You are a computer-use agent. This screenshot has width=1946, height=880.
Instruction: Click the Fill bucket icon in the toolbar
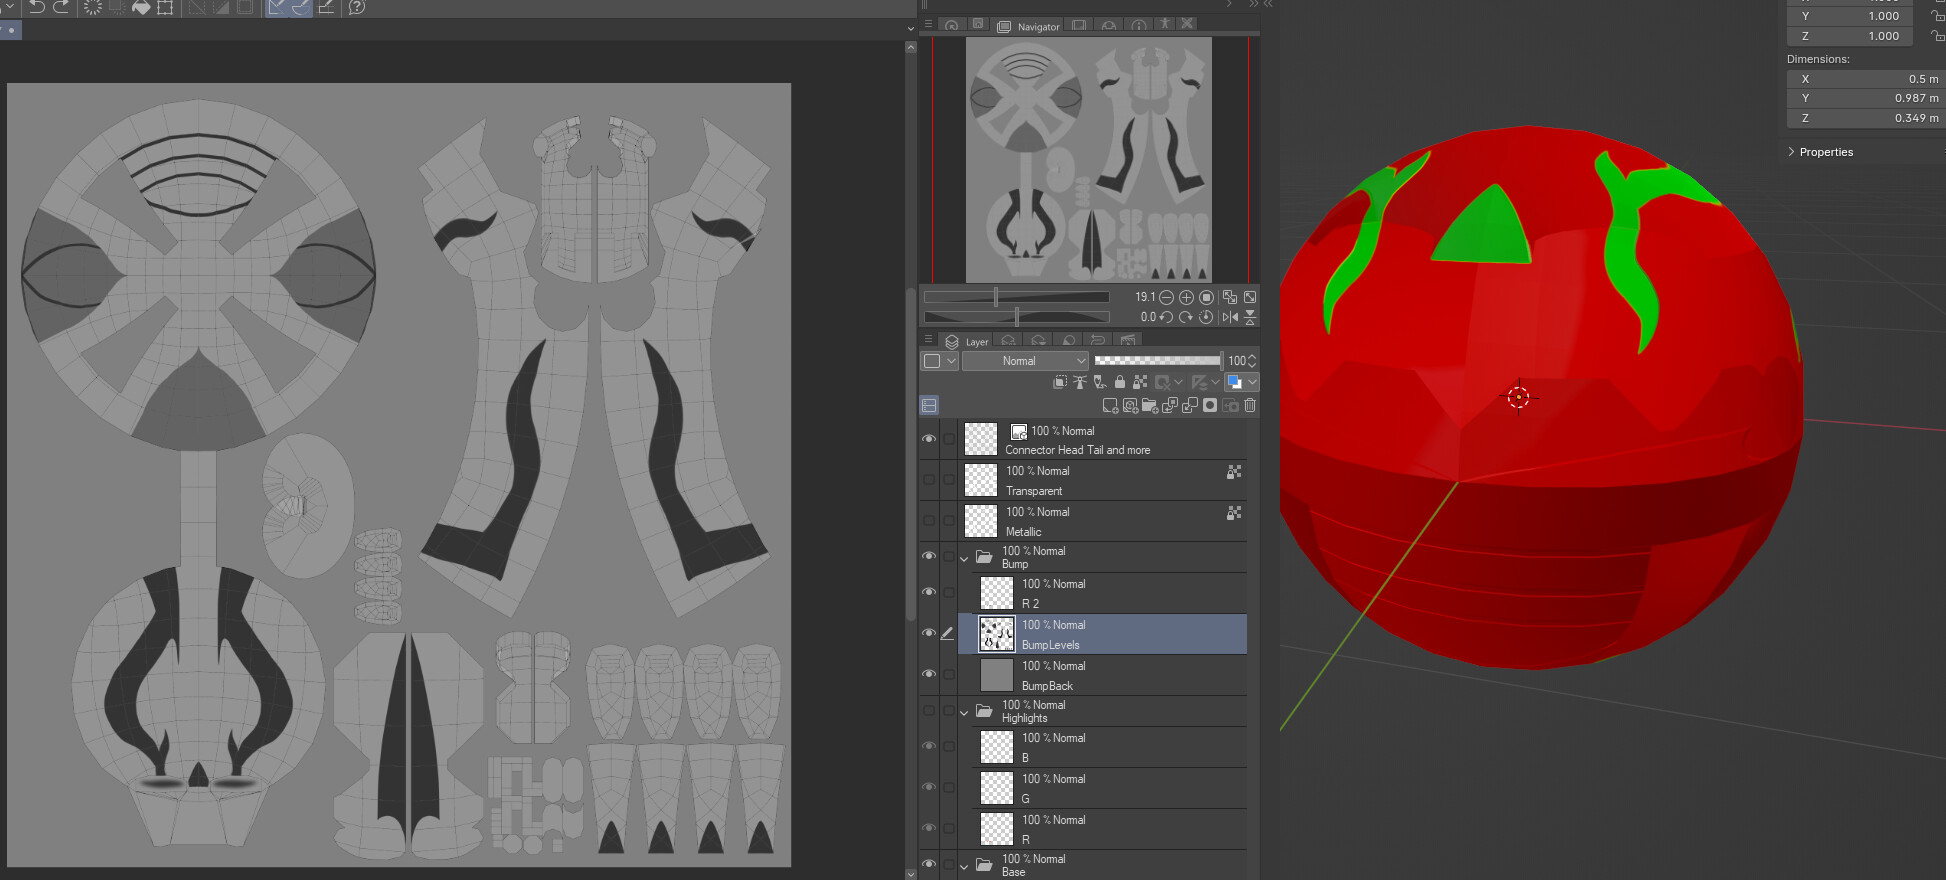[141, 7]
